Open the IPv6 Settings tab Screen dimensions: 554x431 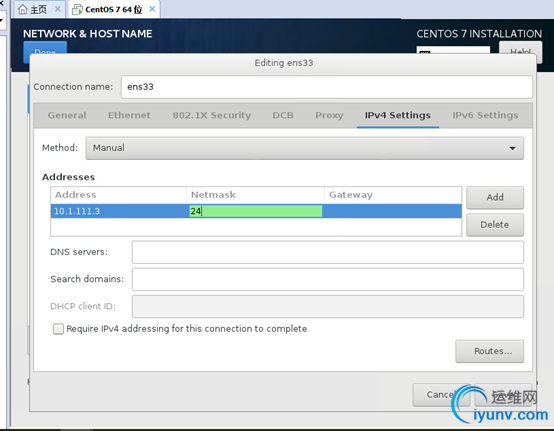pyautogui.click(x=485, y=115)
